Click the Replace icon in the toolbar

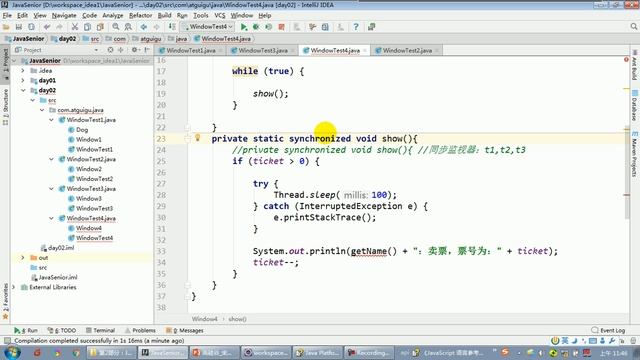coord(128,27)
